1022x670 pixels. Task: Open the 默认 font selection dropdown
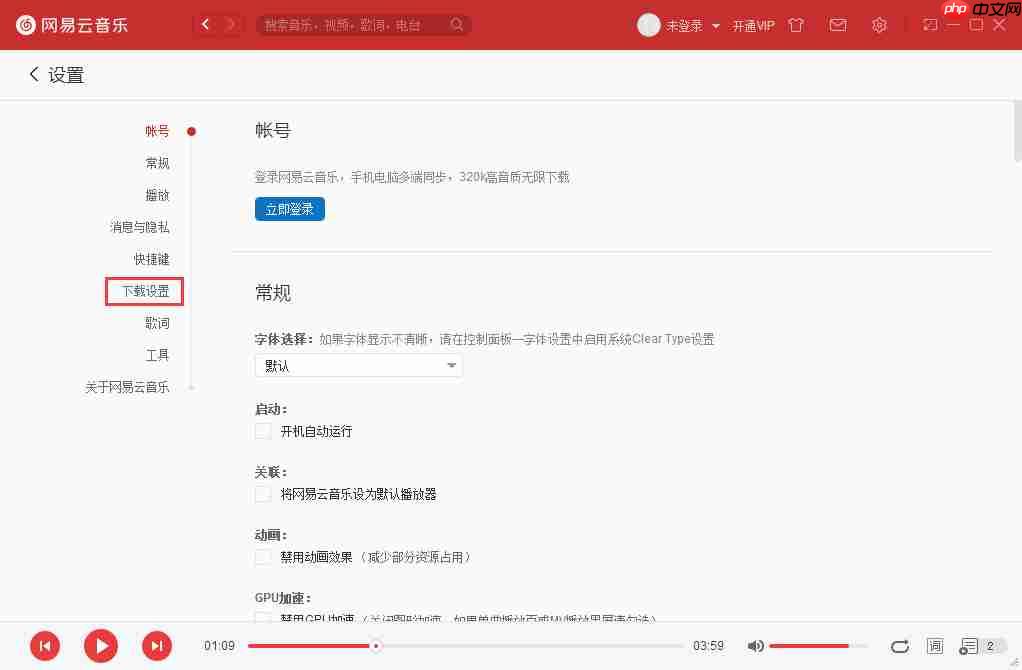[x=358, y=366]
